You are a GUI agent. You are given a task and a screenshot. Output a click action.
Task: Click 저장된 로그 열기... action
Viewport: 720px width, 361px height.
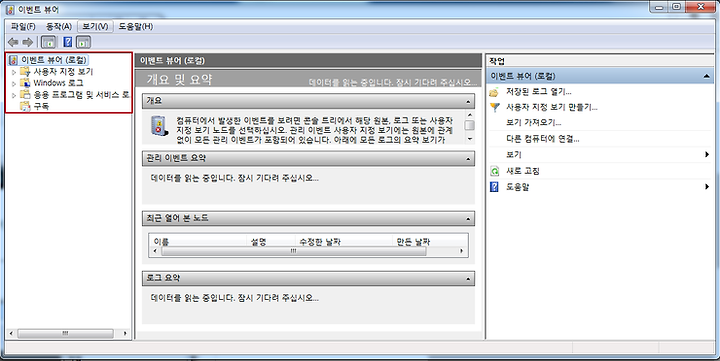(x=538, y=92)
